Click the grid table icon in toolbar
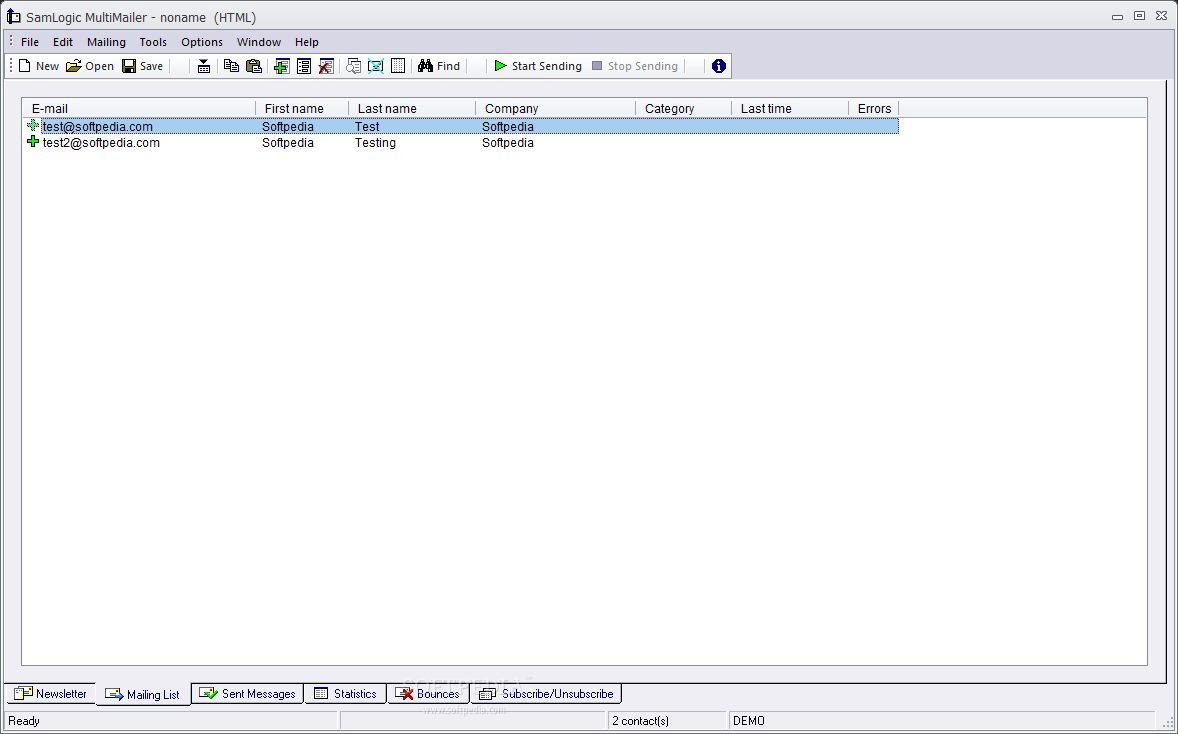Screen dimensions: 1178x734 tap(398, 66)
